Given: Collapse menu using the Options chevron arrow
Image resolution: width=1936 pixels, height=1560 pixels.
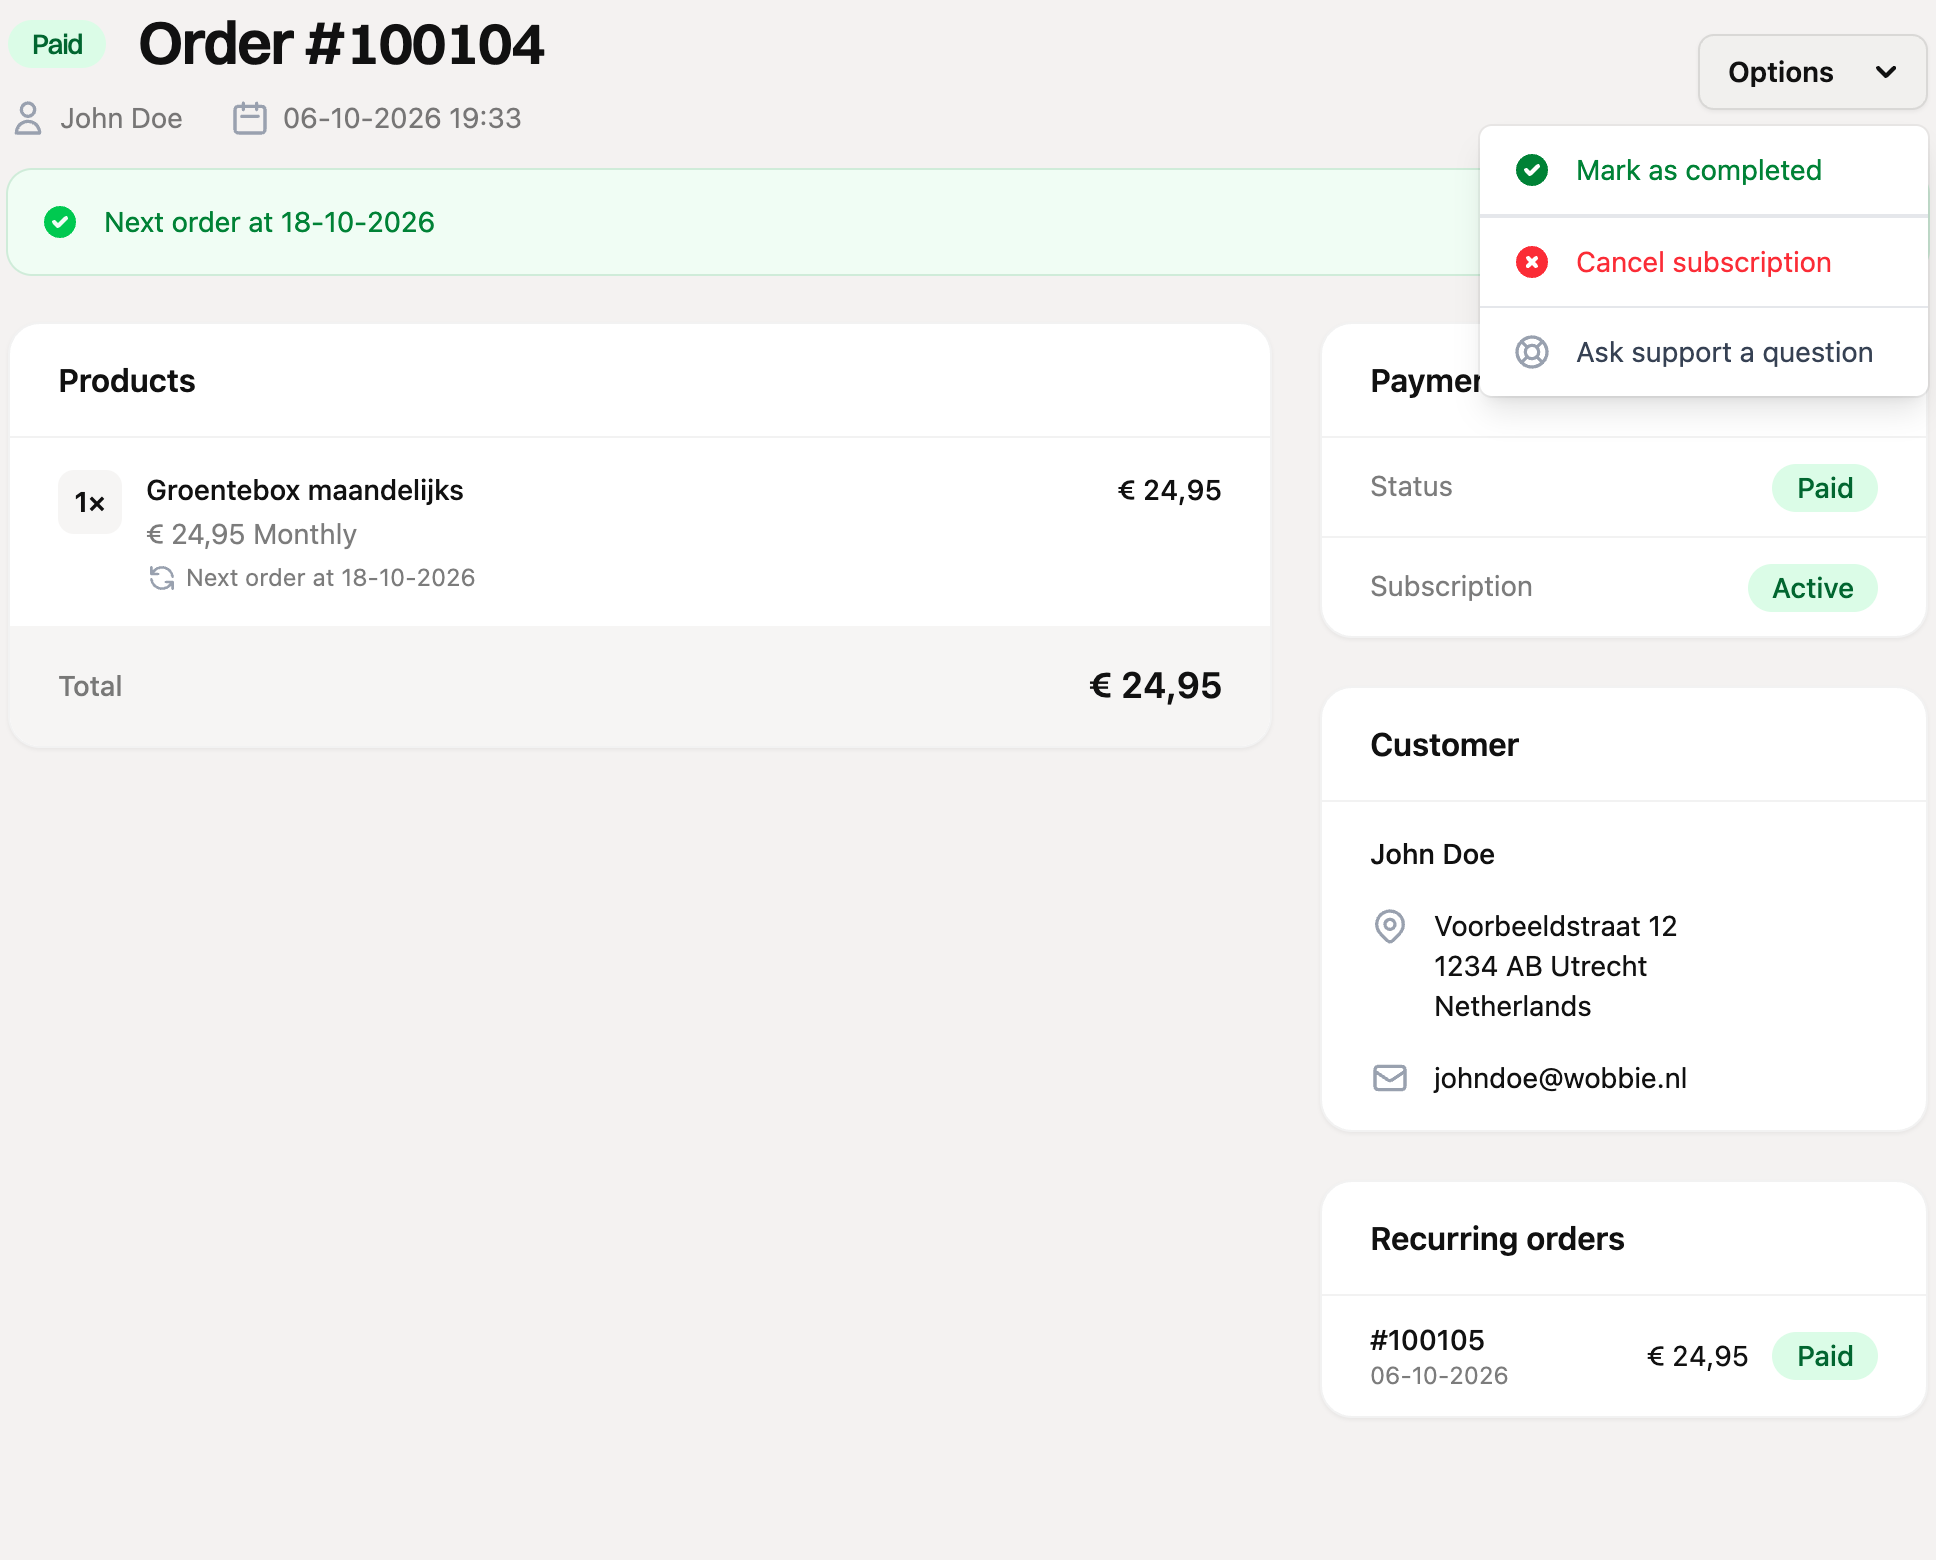Looking at the screenshot, I should 1885,72.
